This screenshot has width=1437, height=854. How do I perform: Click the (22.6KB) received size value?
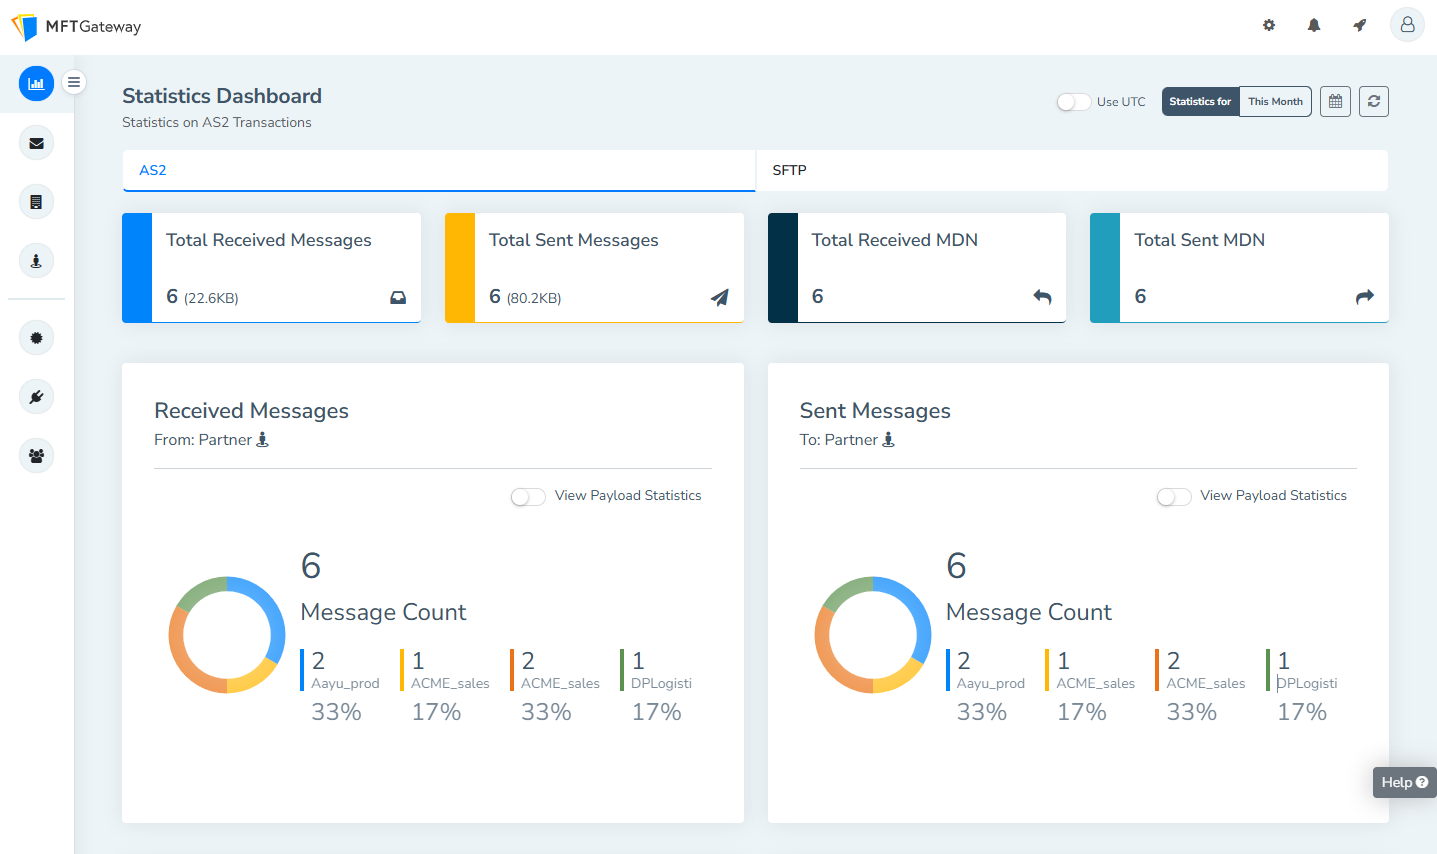coord(211,298)
